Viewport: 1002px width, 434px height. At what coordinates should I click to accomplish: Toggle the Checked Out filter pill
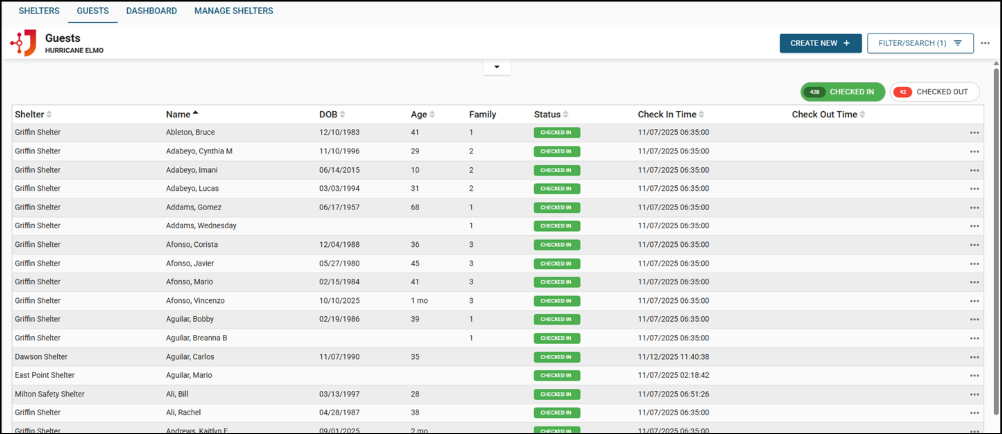coord(934,92)
